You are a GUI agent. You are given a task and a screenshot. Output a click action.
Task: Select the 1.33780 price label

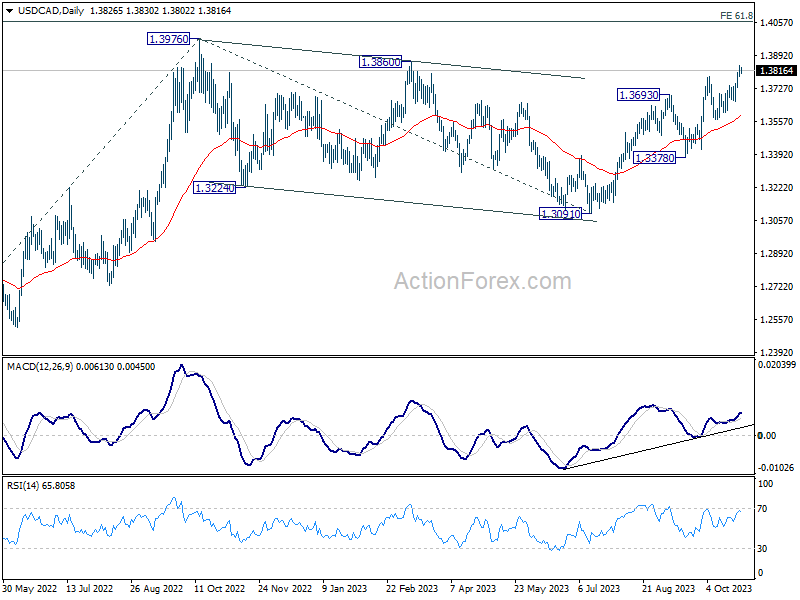point(654,158)
